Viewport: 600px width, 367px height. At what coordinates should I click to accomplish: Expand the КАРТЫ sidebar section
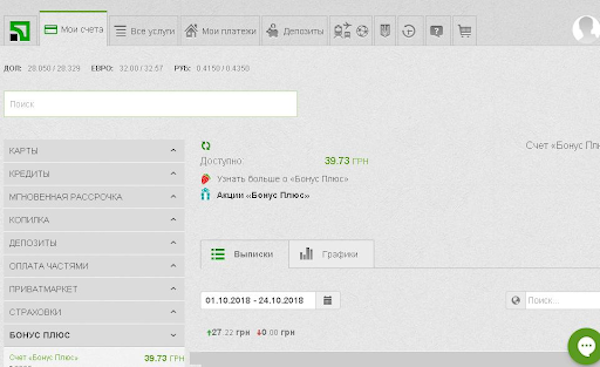click(94, 151)
